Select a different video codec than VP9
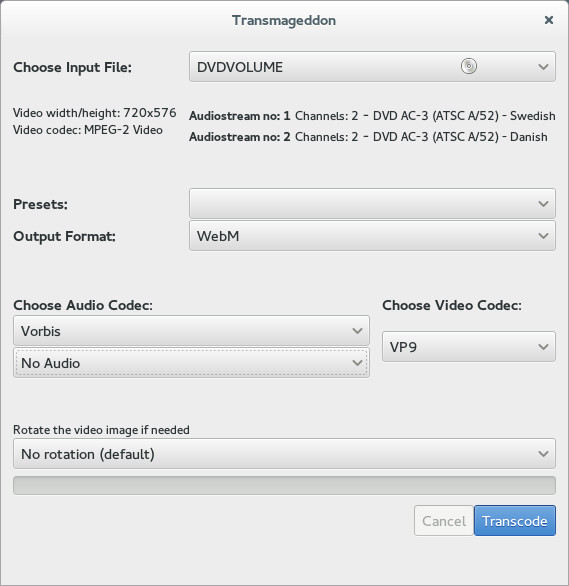Image resolution: width=569 pixels, height=586 pixels. click(469, 346)
